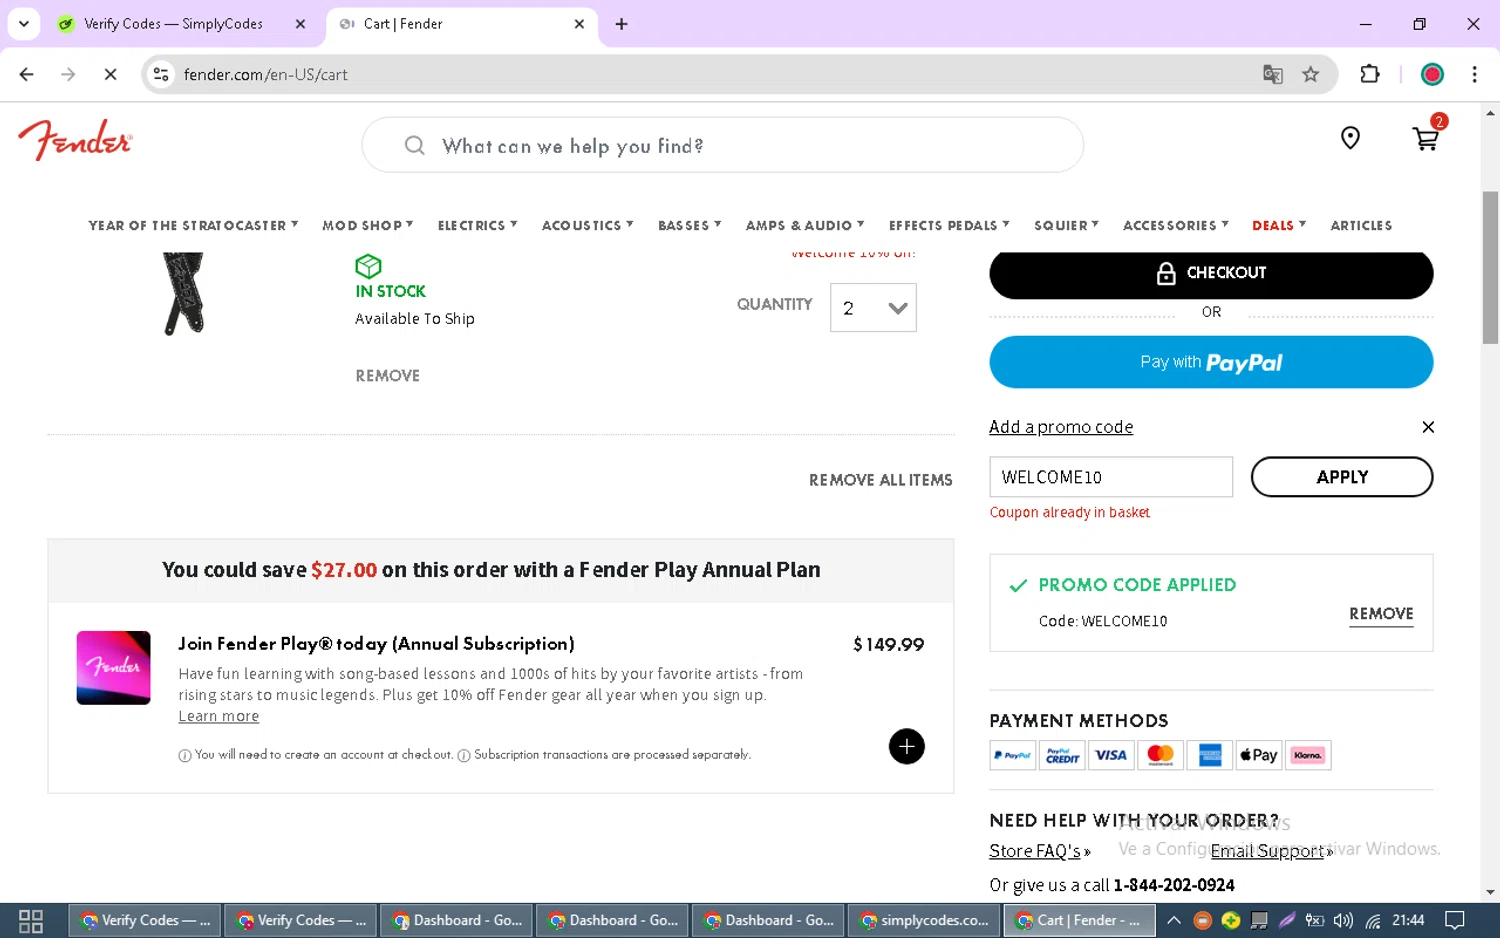The image size is (1500, 938).
Task: View site information icon in address bar
Action: [x=161, y=74]
